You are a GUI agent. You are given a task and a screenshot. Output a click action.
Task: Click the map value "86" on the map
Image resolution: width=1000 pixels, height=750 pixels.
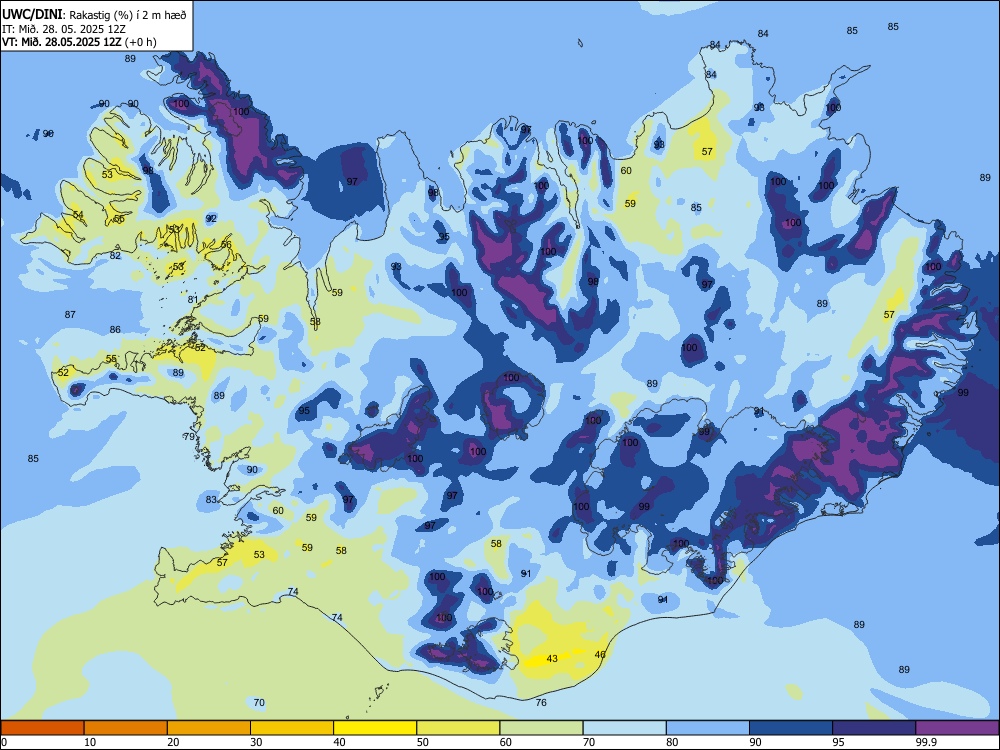coord(115,329)
